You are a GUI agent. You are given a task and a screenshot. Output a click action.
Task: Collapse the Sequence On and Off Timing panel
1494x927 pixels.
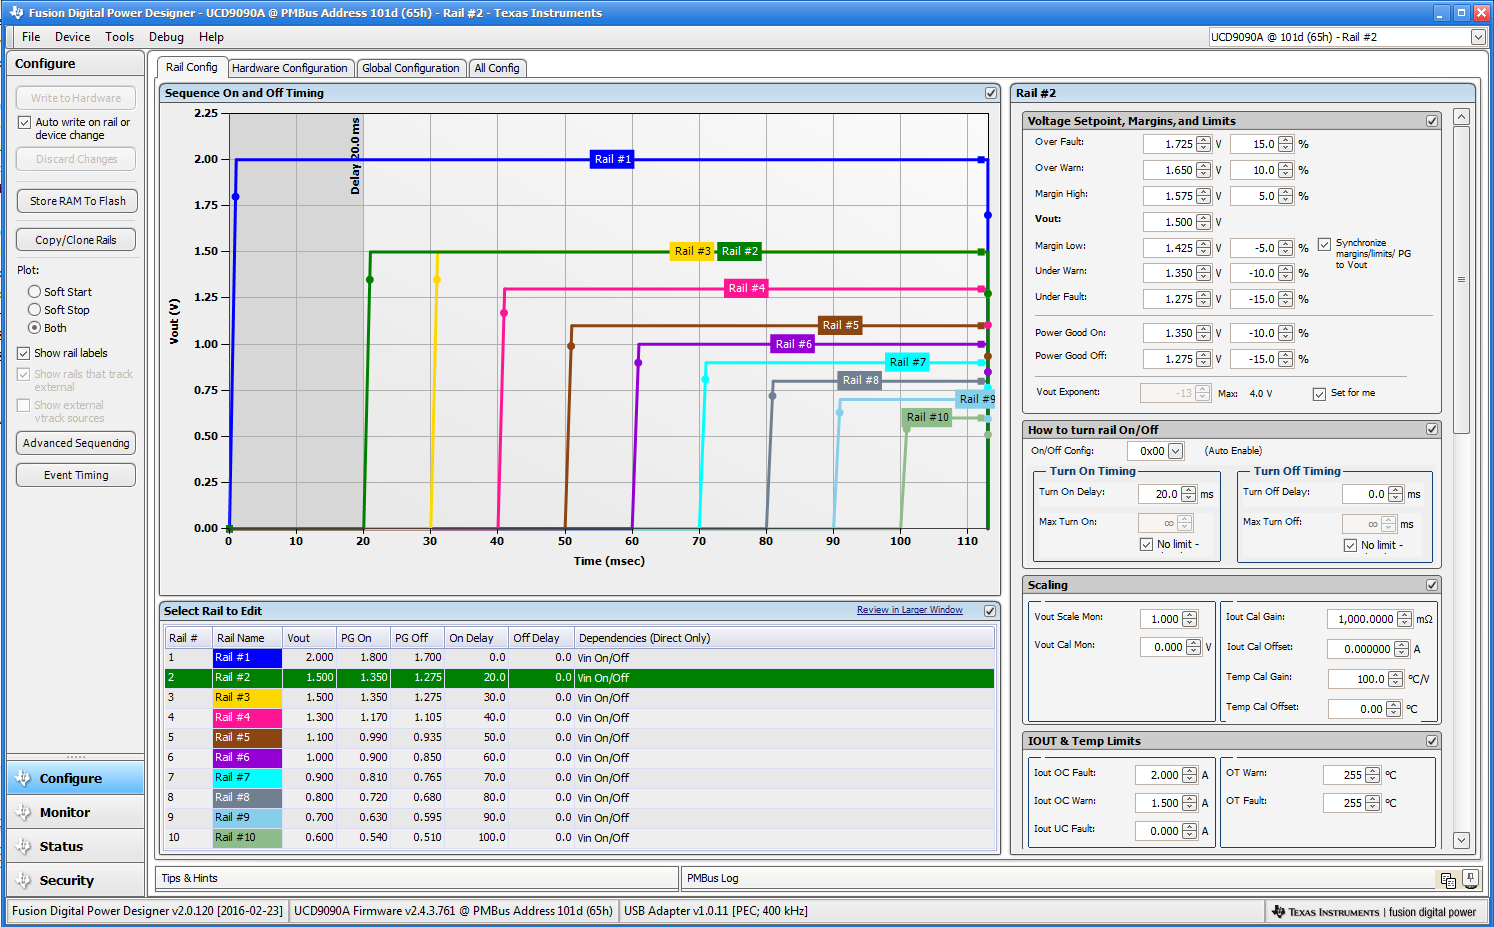(990, 93)
